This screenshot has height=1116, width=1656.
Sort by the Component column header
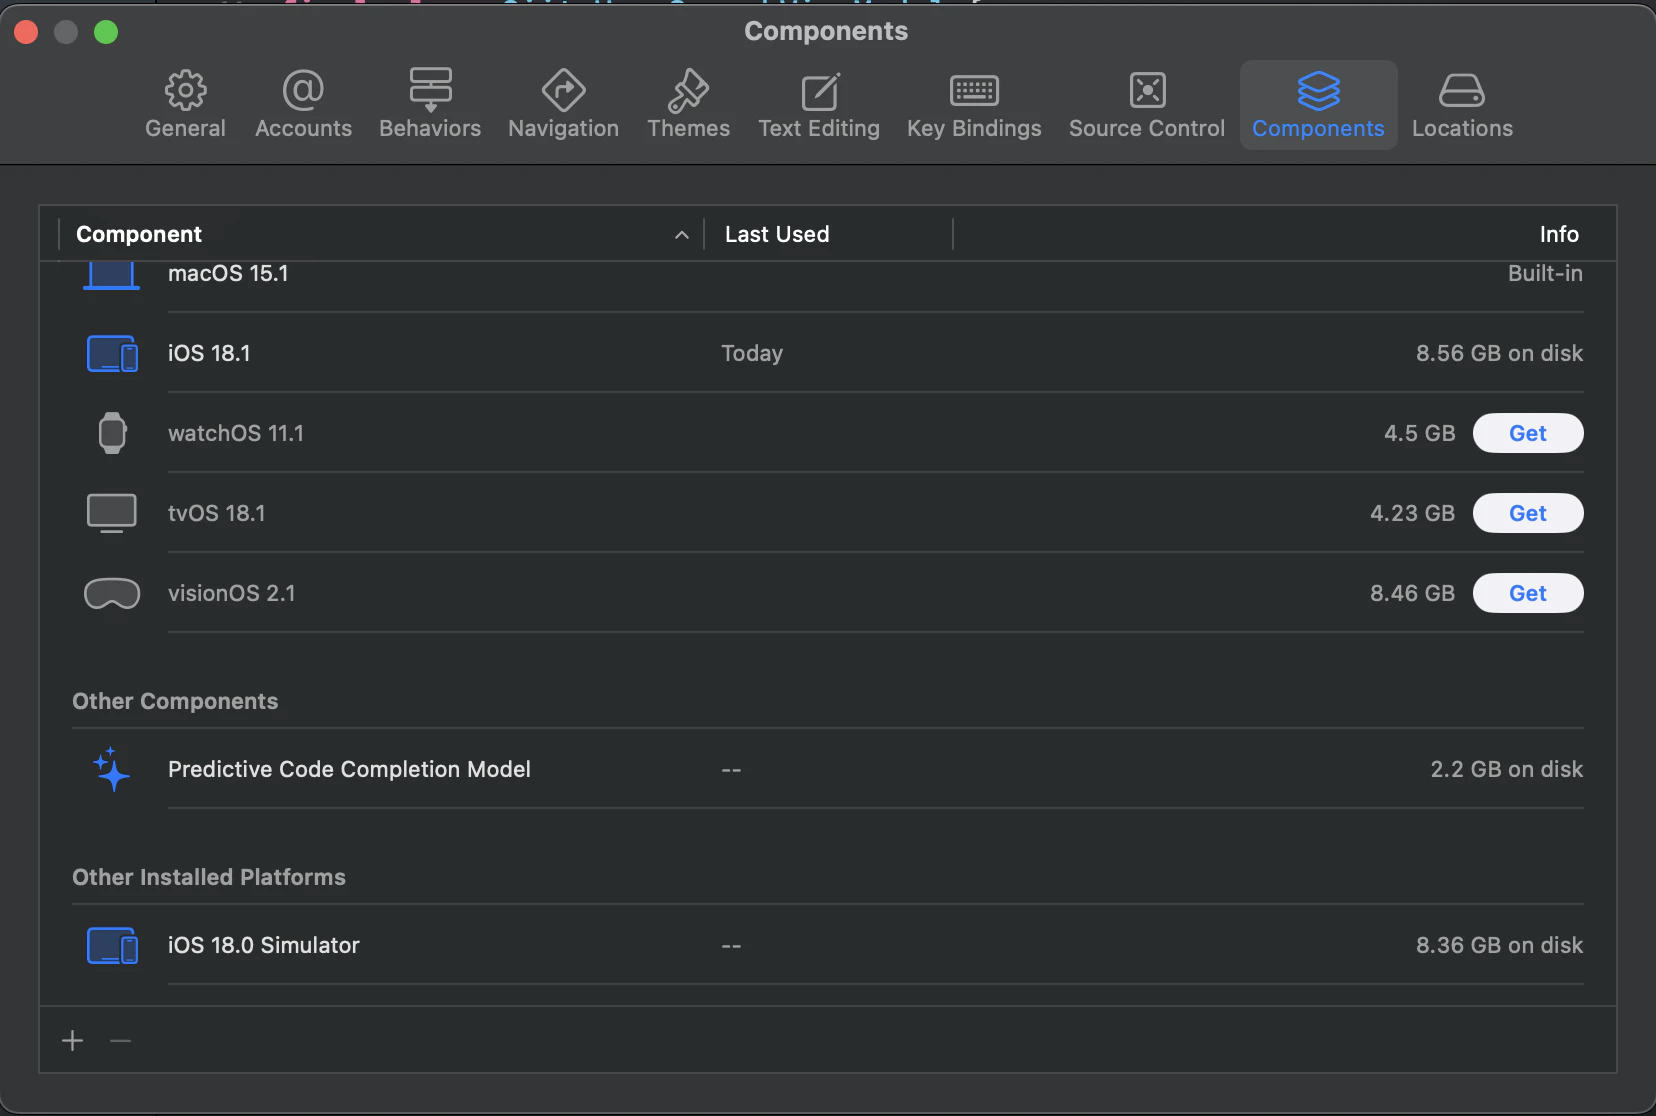(139, 234)
